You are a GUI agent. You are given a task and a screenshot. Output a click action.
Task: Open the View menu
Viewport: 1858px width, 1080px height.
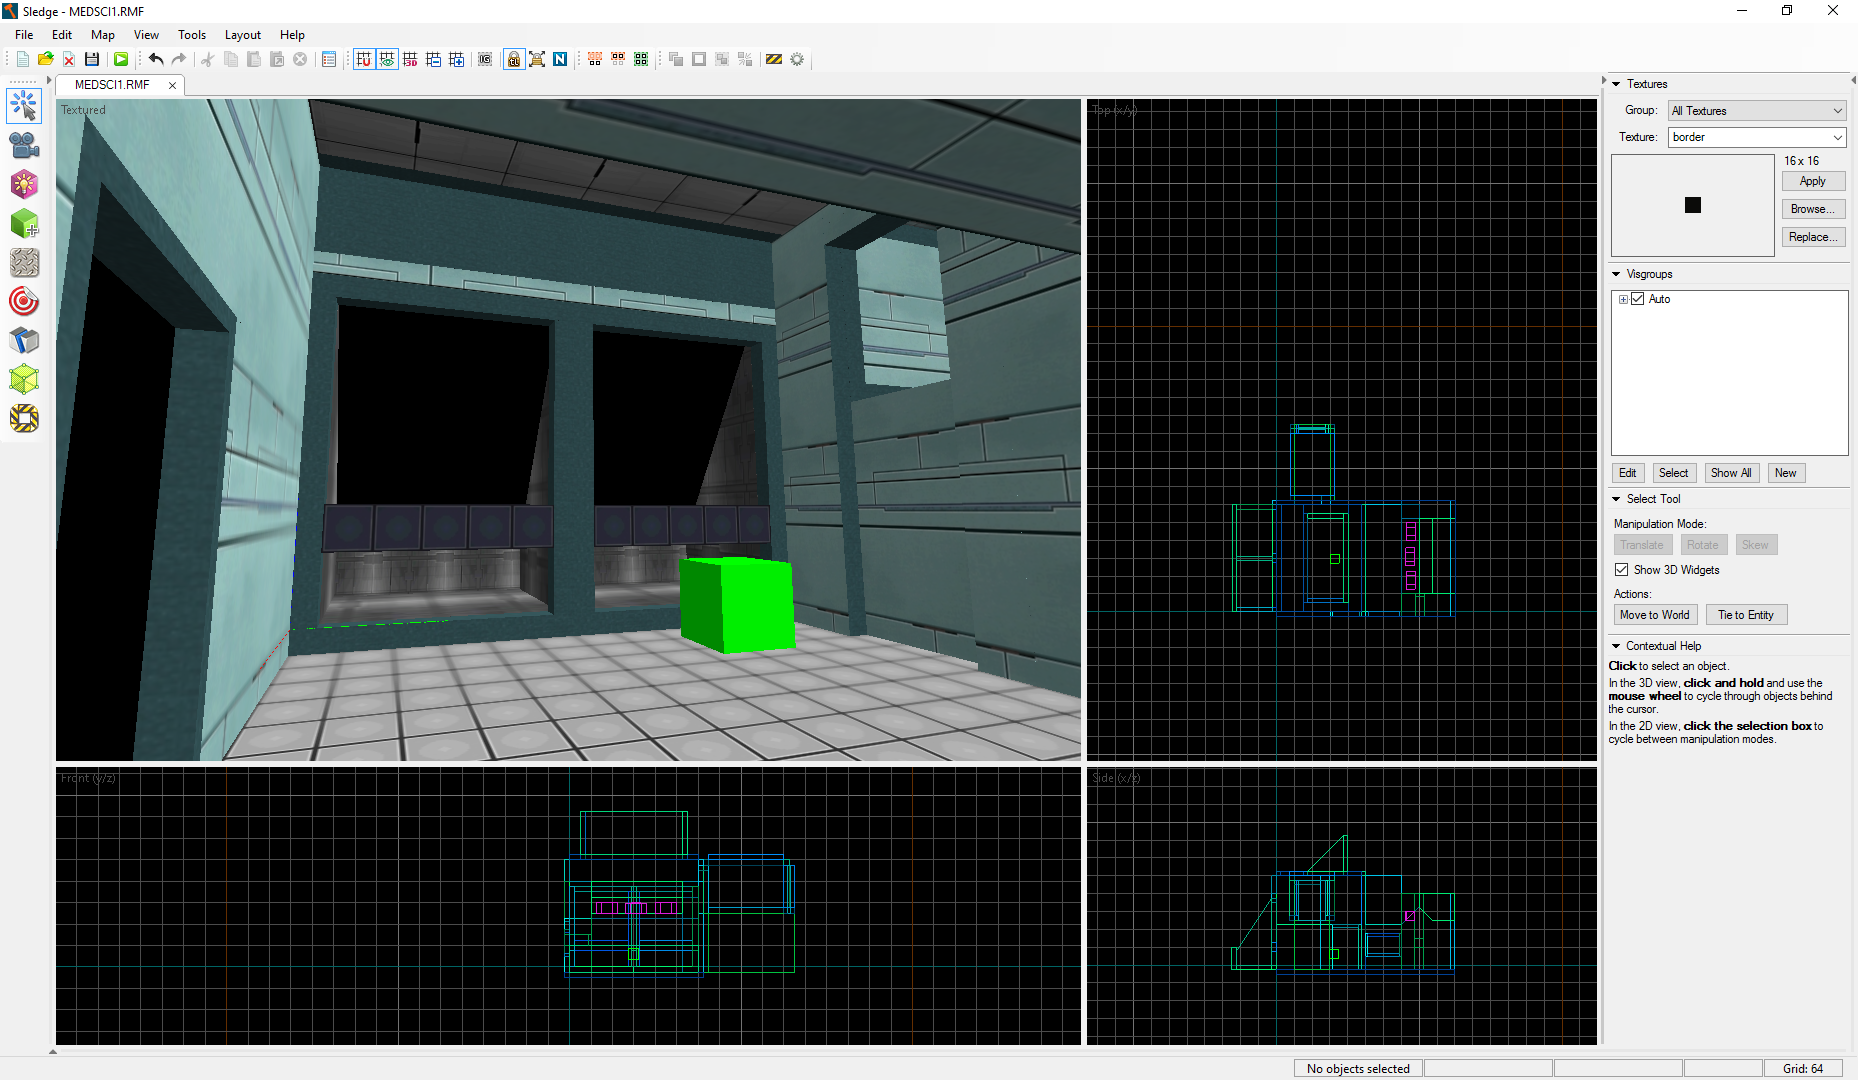pyautogui.click(x=146, y=34)
